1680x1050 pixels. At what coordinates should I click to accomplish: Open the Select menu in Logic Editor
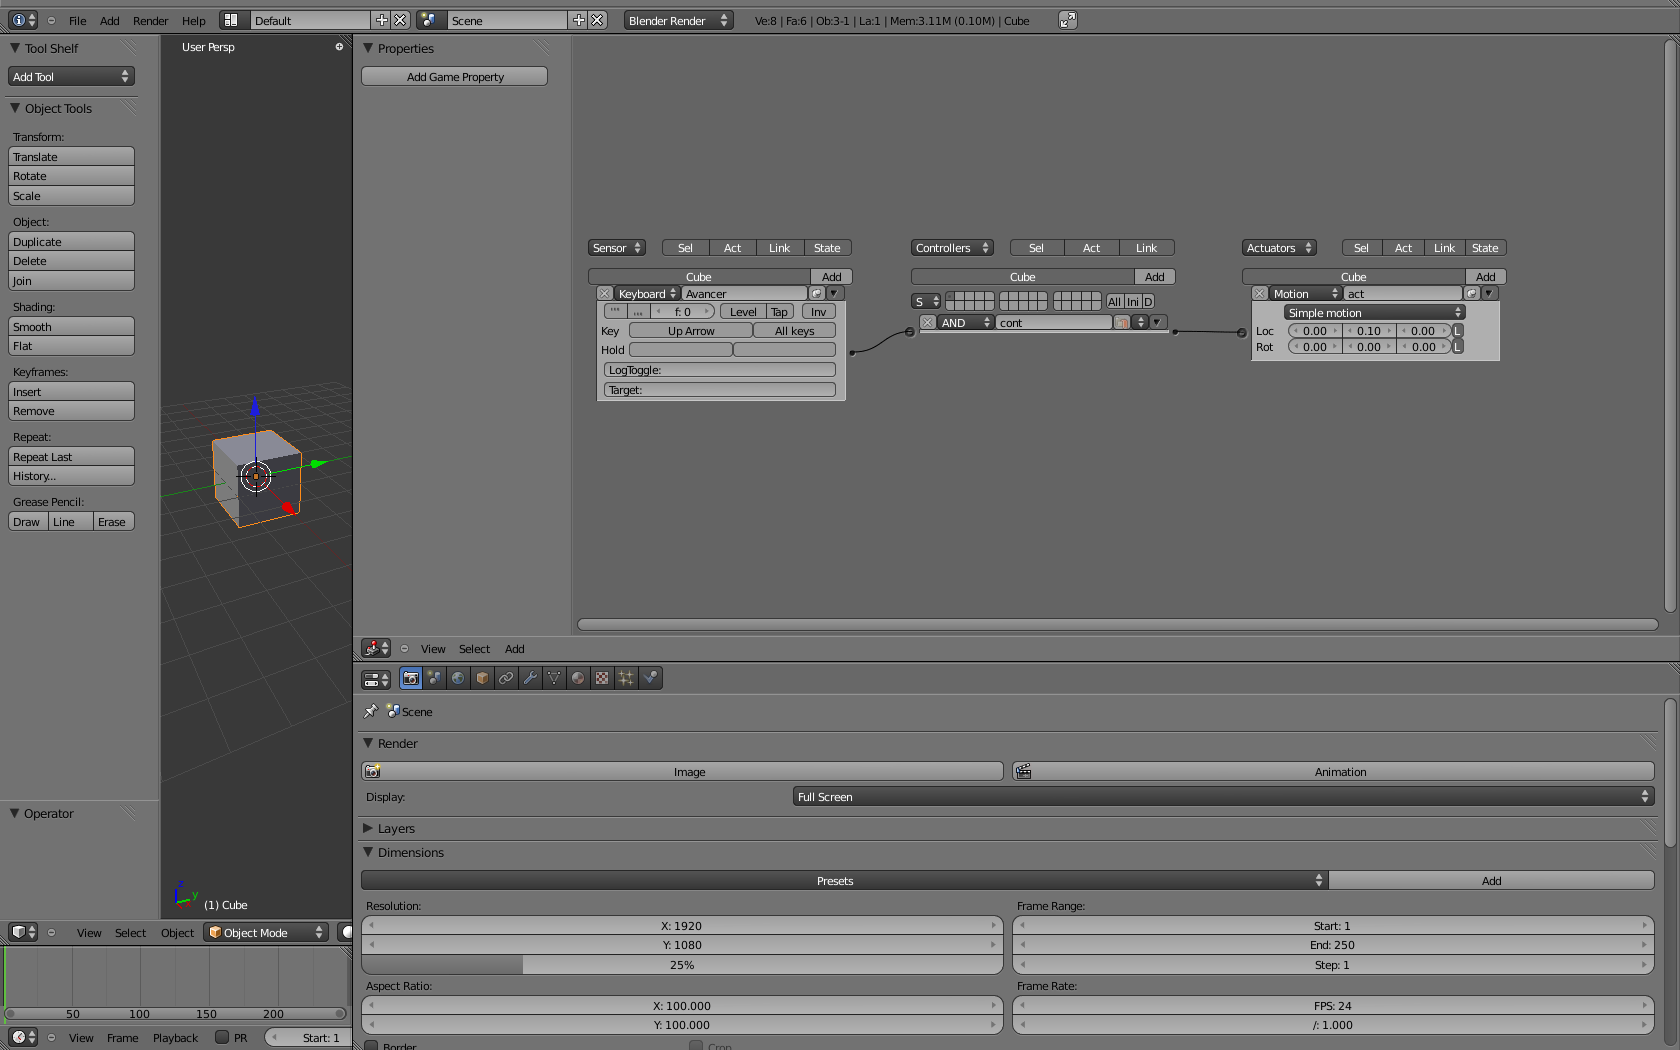(474, 648)
